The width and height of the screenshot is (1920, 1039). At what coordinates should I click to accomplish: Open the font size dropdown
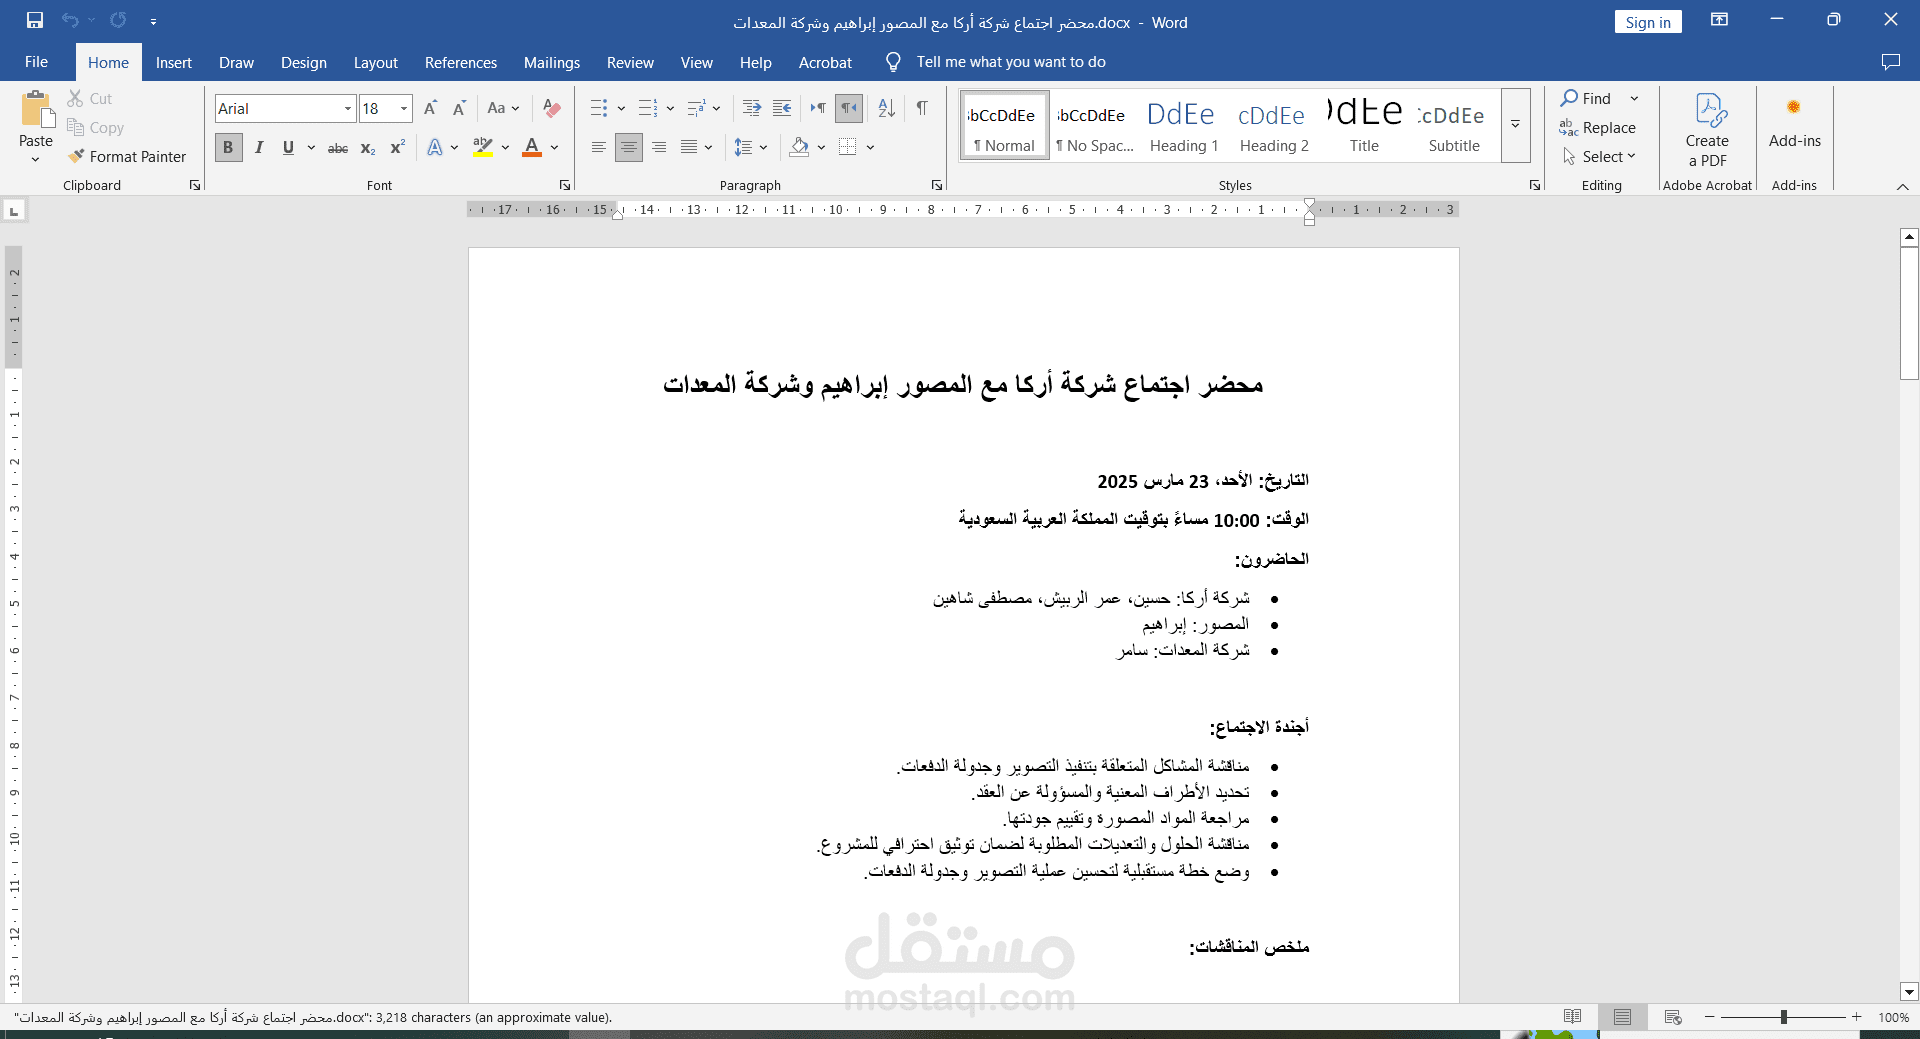[x=403, y=108]
